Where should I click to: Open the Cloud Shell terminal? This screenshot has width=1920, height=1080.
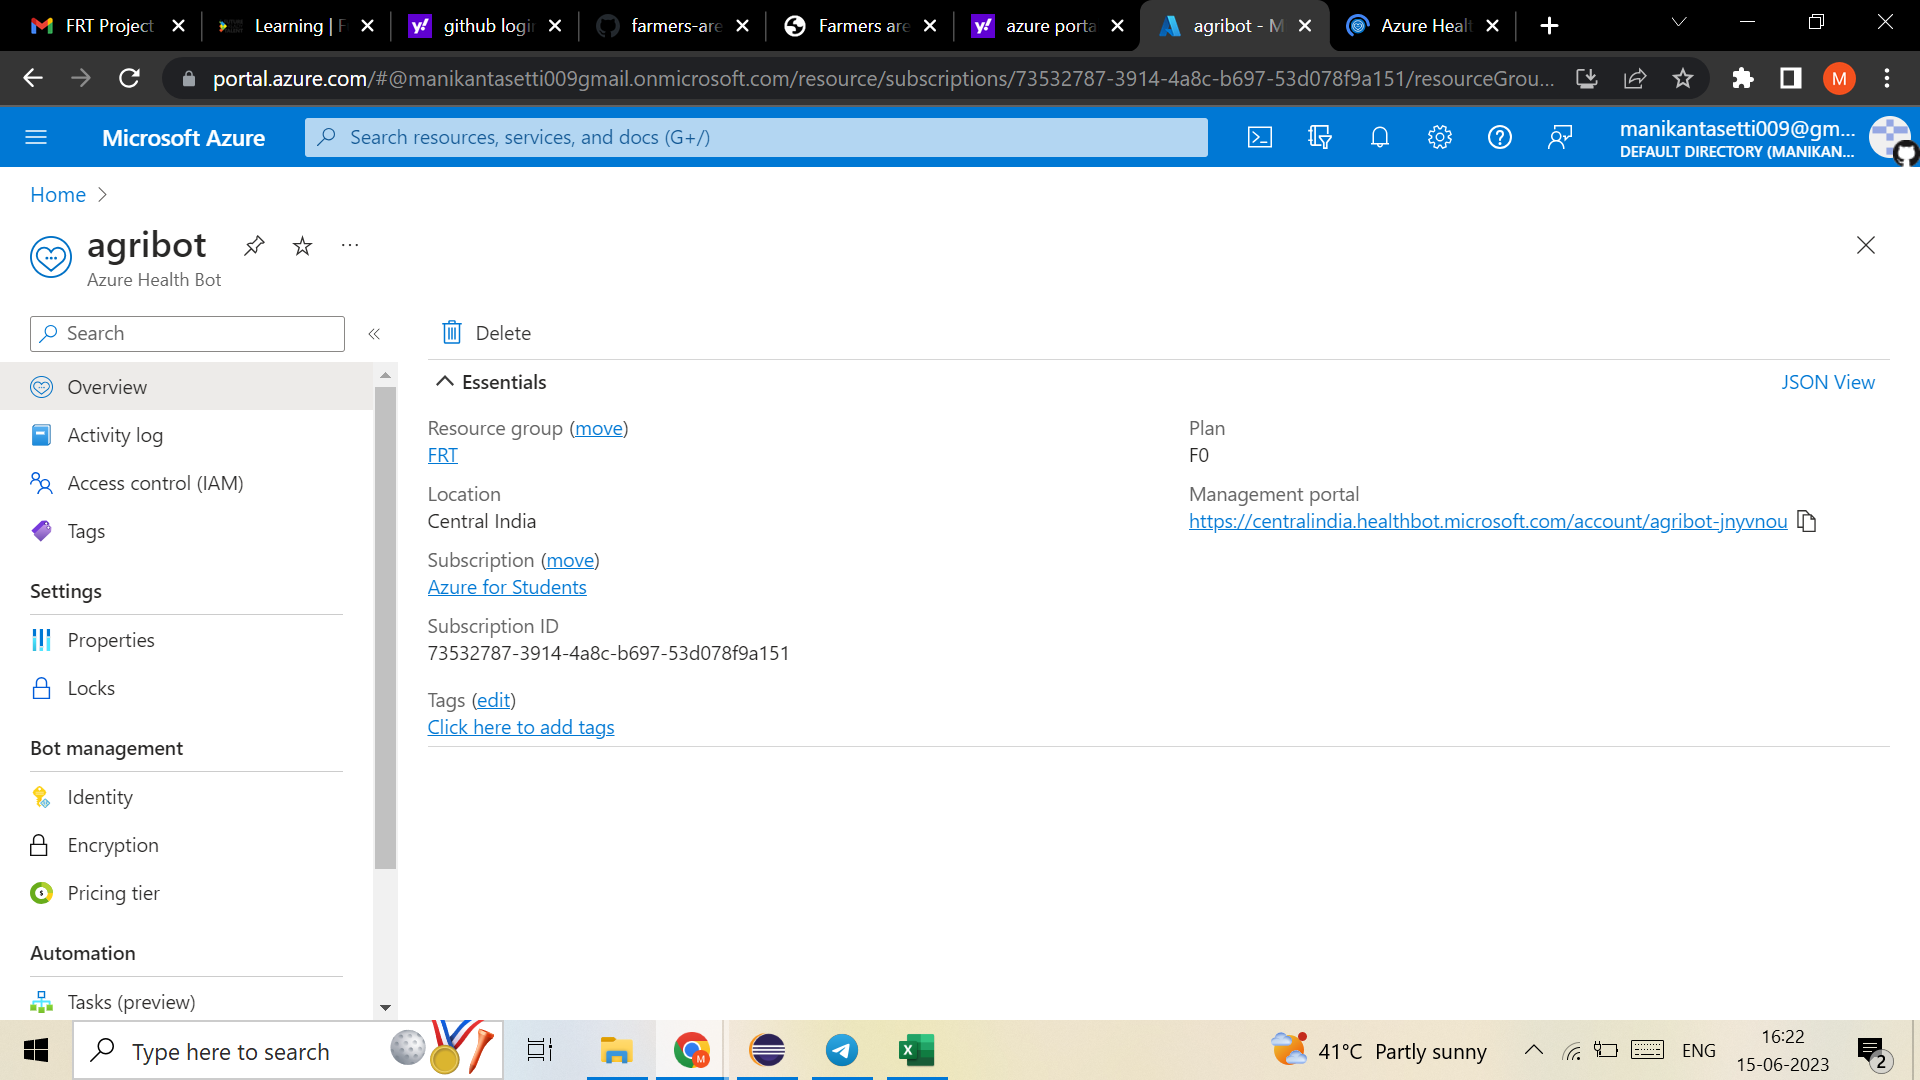(x=1259, y=137)
